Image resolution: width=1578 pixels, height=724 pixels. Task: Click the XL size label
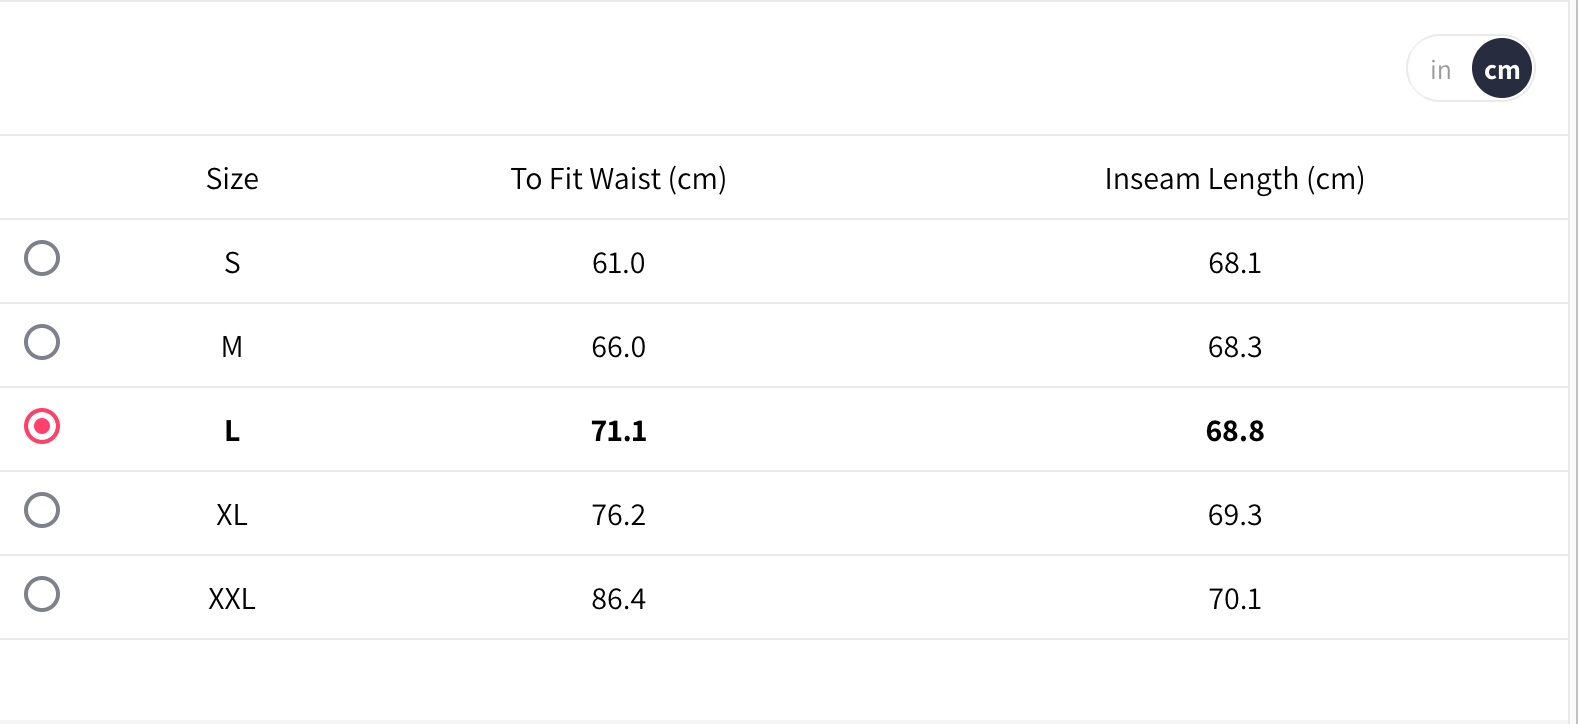232,515
